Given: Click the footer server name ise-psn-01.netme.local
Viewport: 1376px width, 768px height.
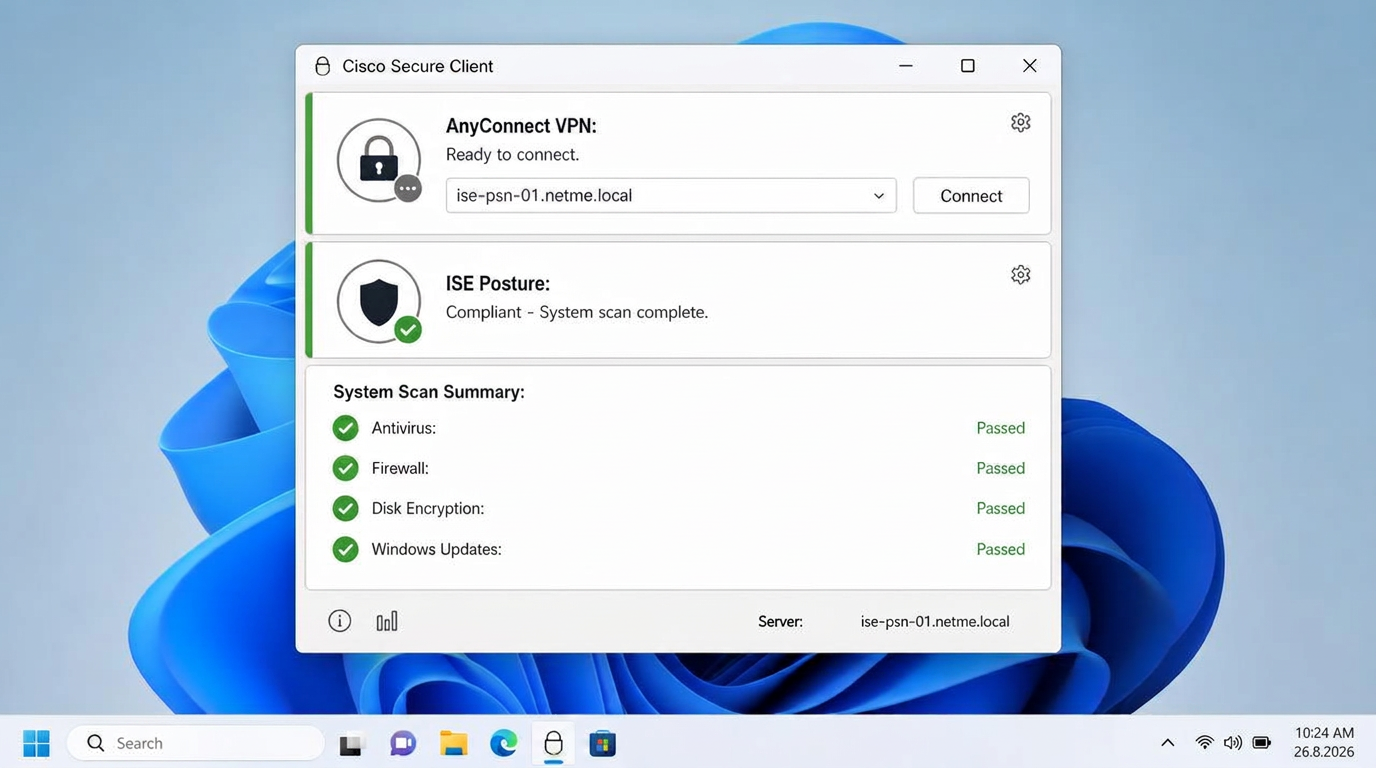Looking at the screenshot, I should click(x=935, y=621).
